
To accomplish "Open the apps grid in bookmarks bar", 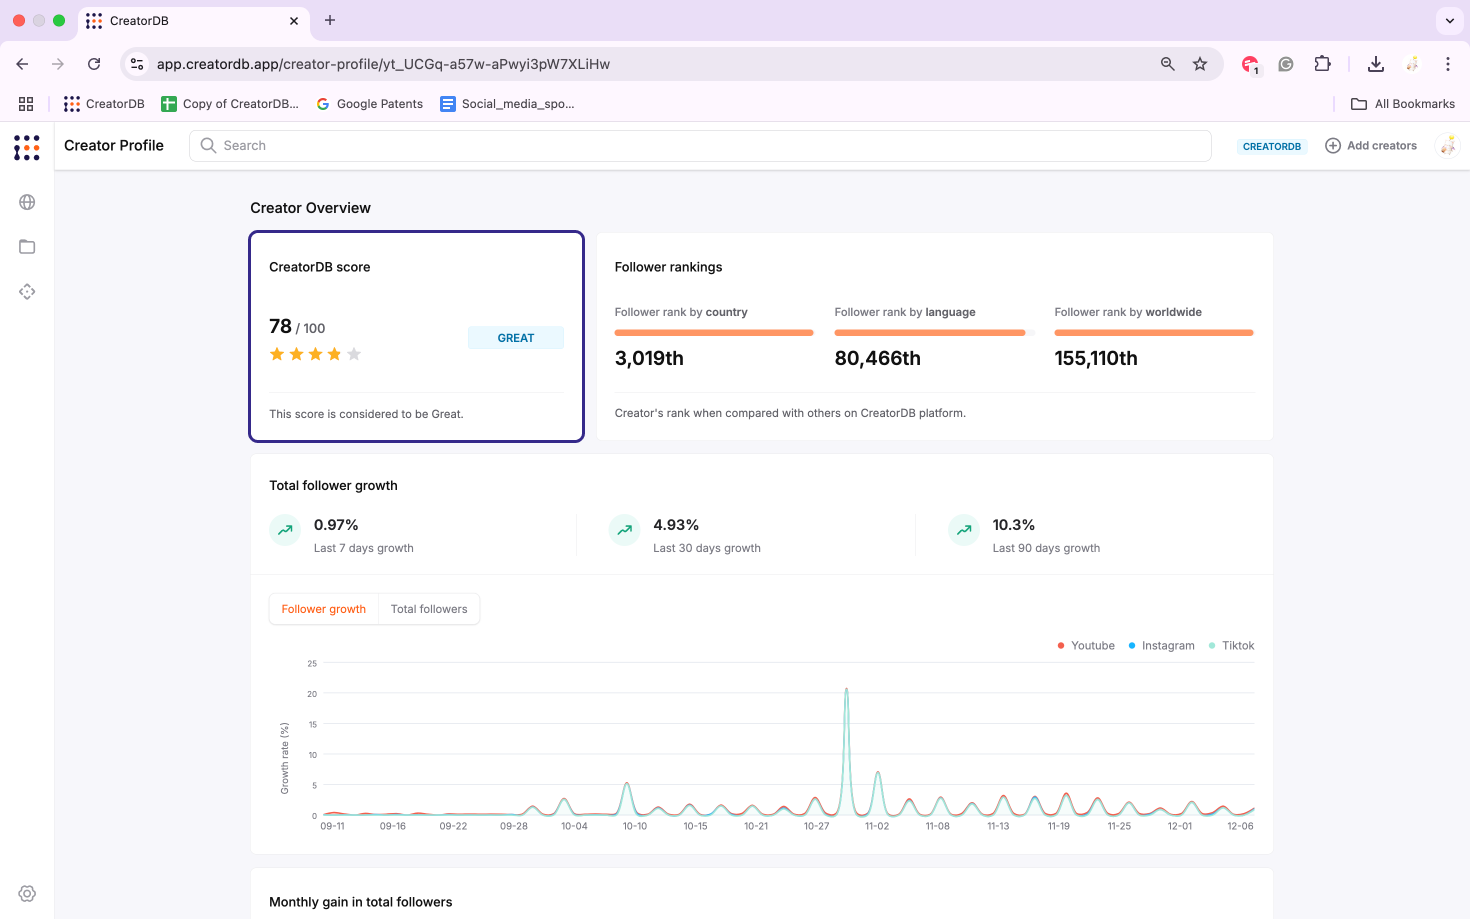I will [x=26, y=104].
